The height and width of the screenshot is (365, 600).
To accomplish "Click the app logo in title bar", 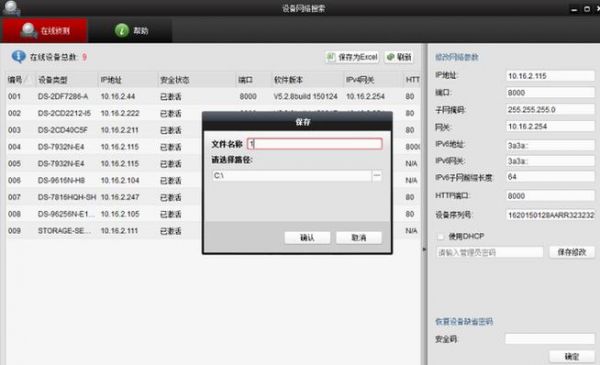I will click(11, 8).
